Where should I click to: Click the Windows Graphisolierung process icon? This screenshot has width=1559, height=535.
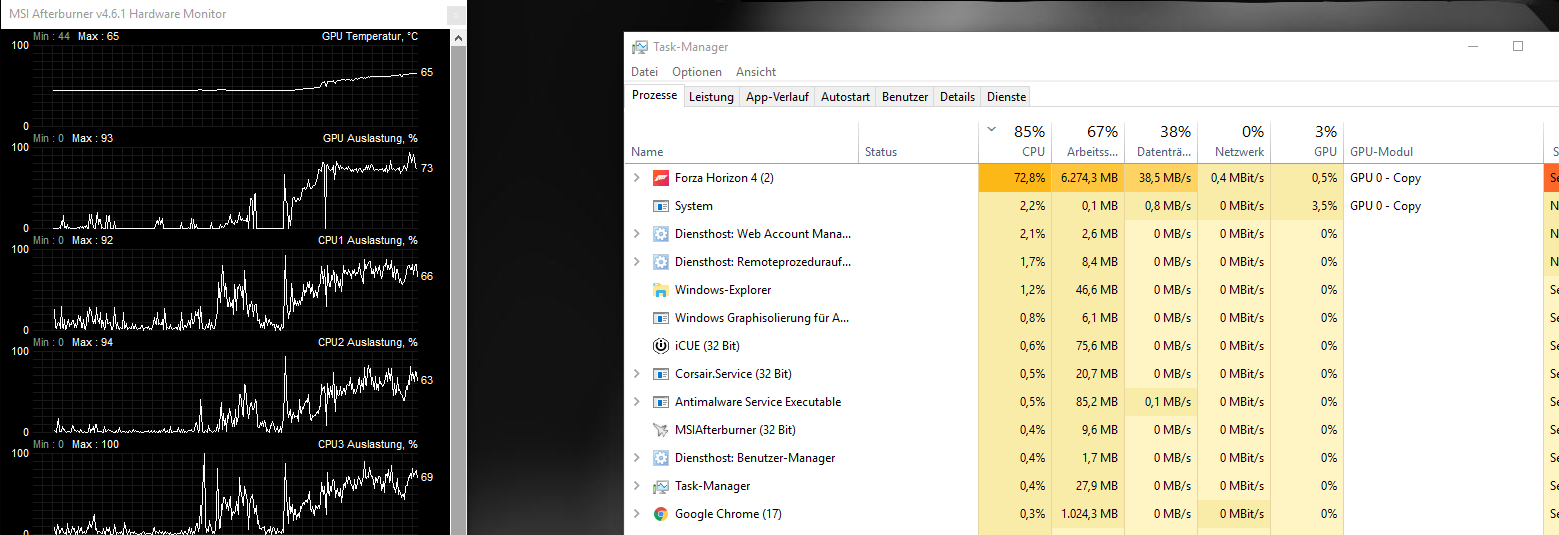tap(660, 318)
